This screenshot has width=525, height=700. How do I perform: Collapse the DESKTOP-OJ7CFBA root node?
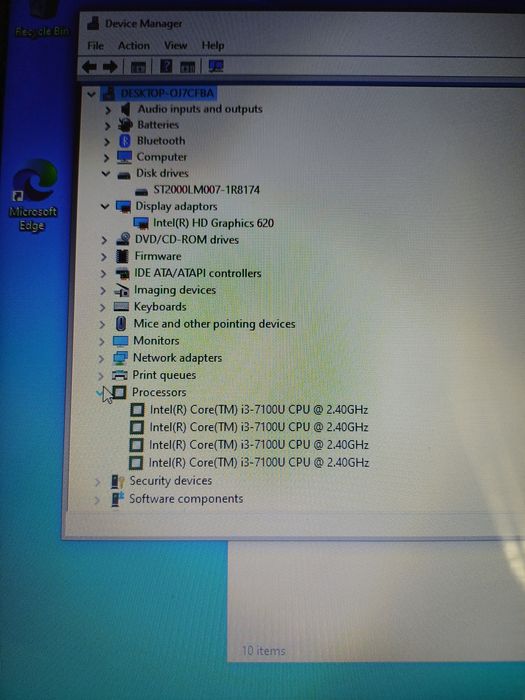point(92,94)
